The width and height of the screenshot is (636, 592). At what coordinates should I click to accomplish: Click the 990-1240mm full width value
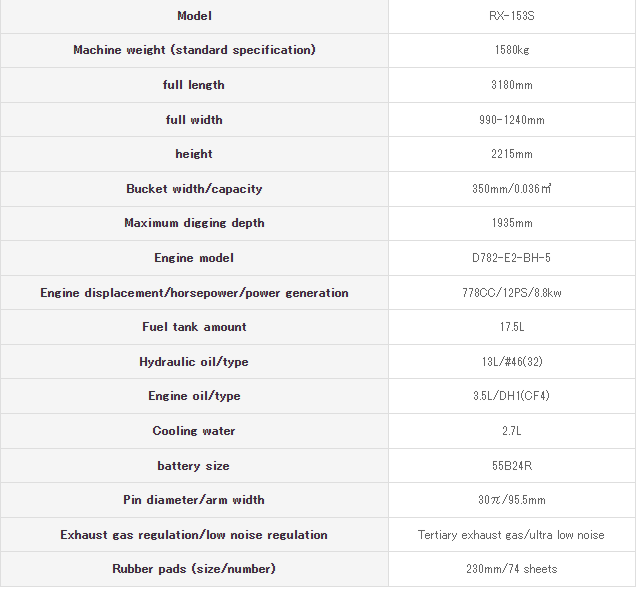point(511,120)
